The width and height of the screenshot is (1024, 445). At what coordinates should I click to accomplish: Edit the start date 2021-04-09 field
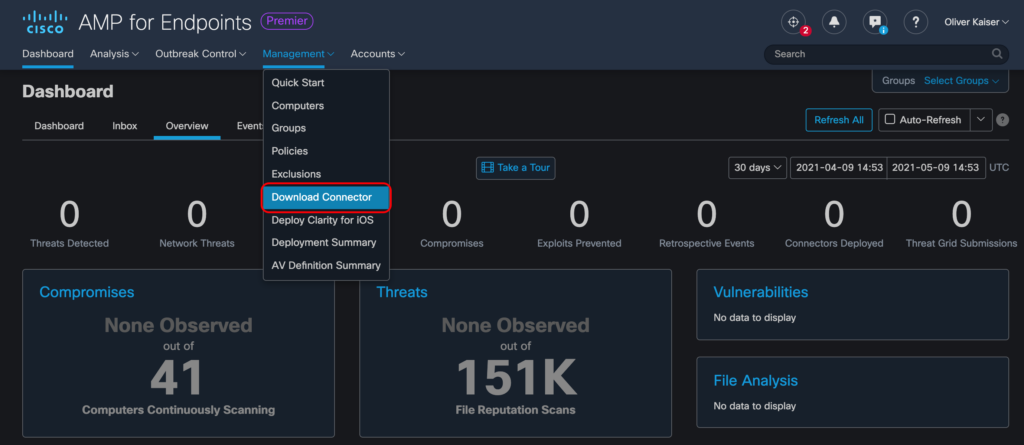839,167
